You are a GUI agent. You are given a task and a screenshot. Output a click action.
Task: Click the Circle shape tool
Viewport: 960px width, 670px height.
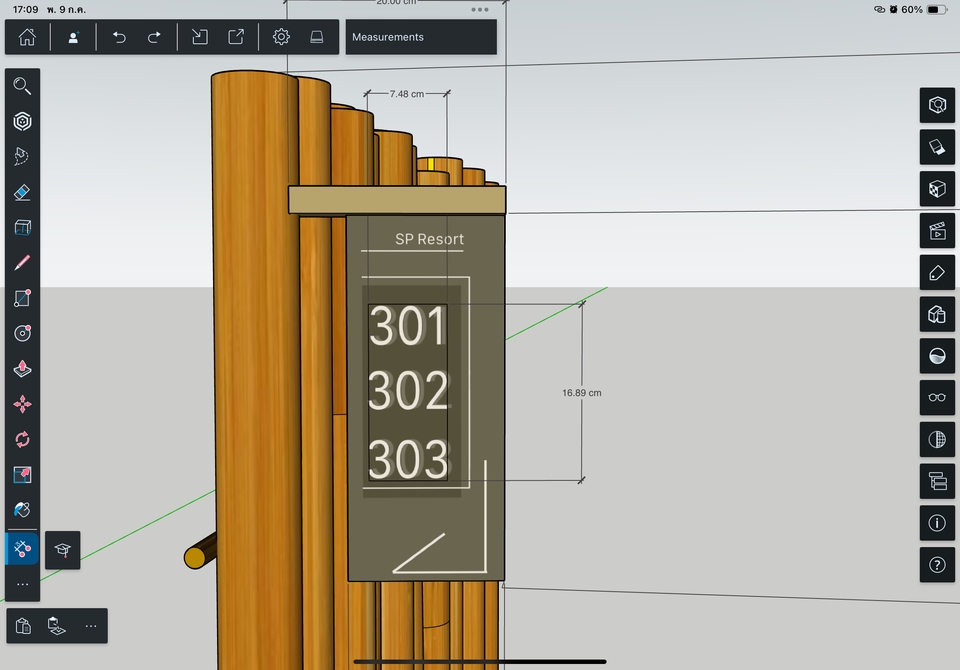click(22, 333)
